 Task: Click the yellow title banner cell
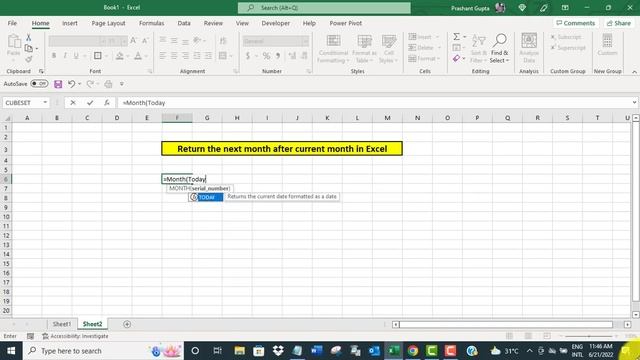282,149
